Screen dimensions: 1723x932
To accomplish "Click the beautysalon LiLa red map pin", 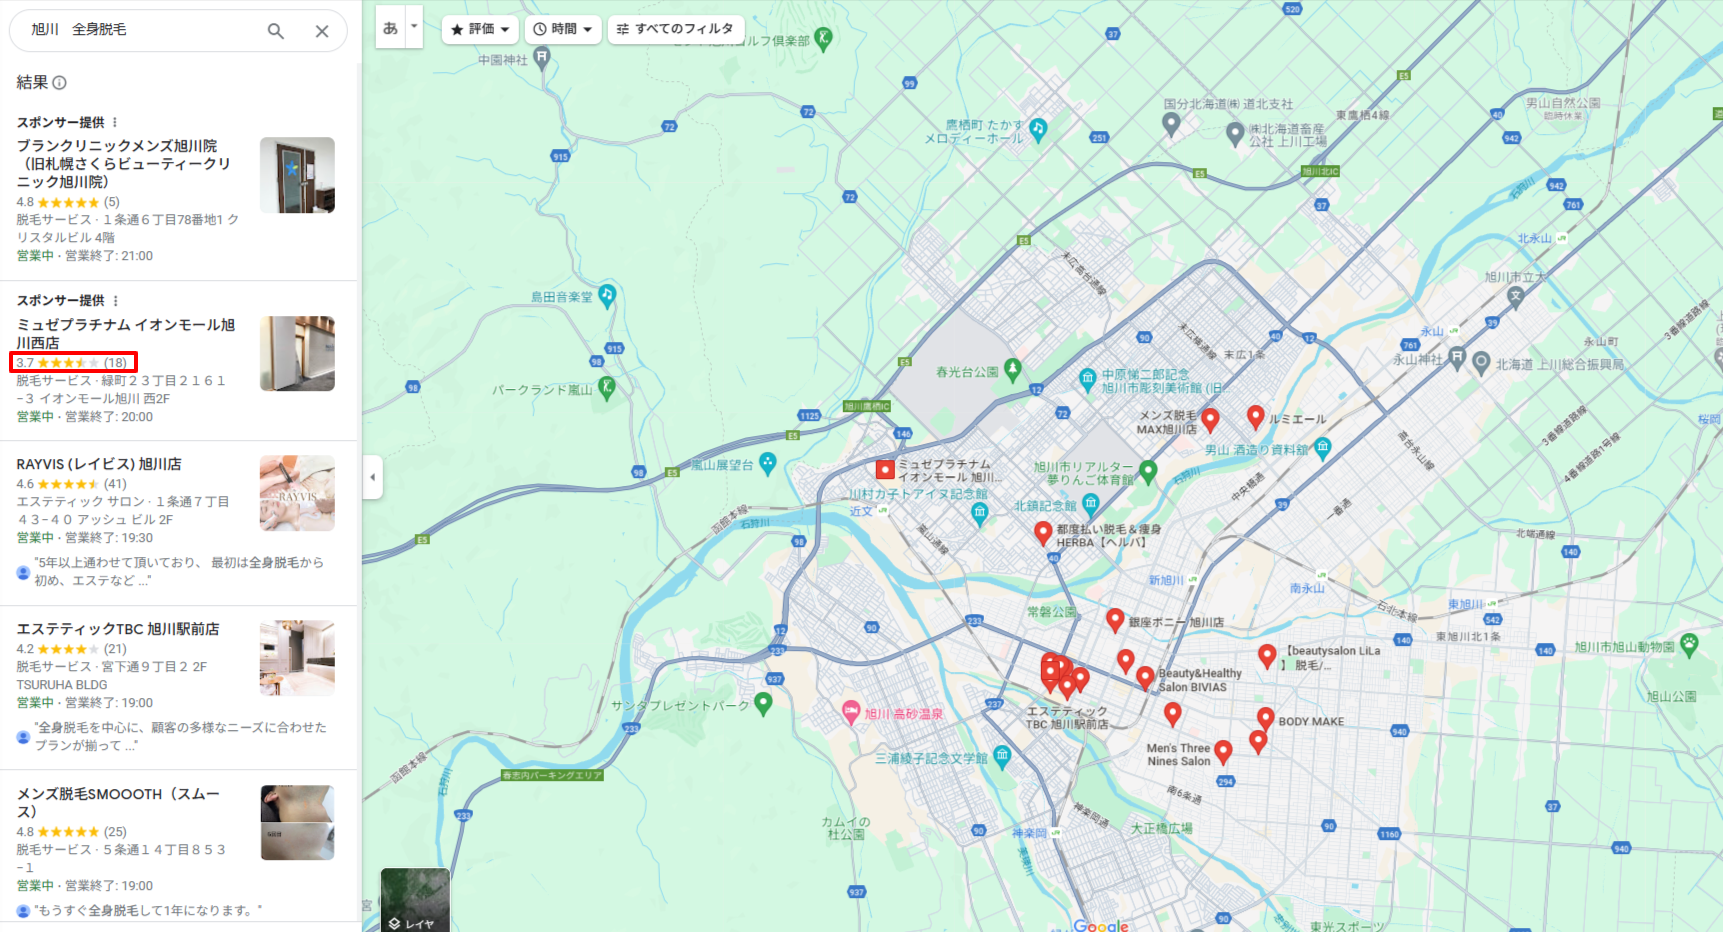I will click(x=1267, y=656).
